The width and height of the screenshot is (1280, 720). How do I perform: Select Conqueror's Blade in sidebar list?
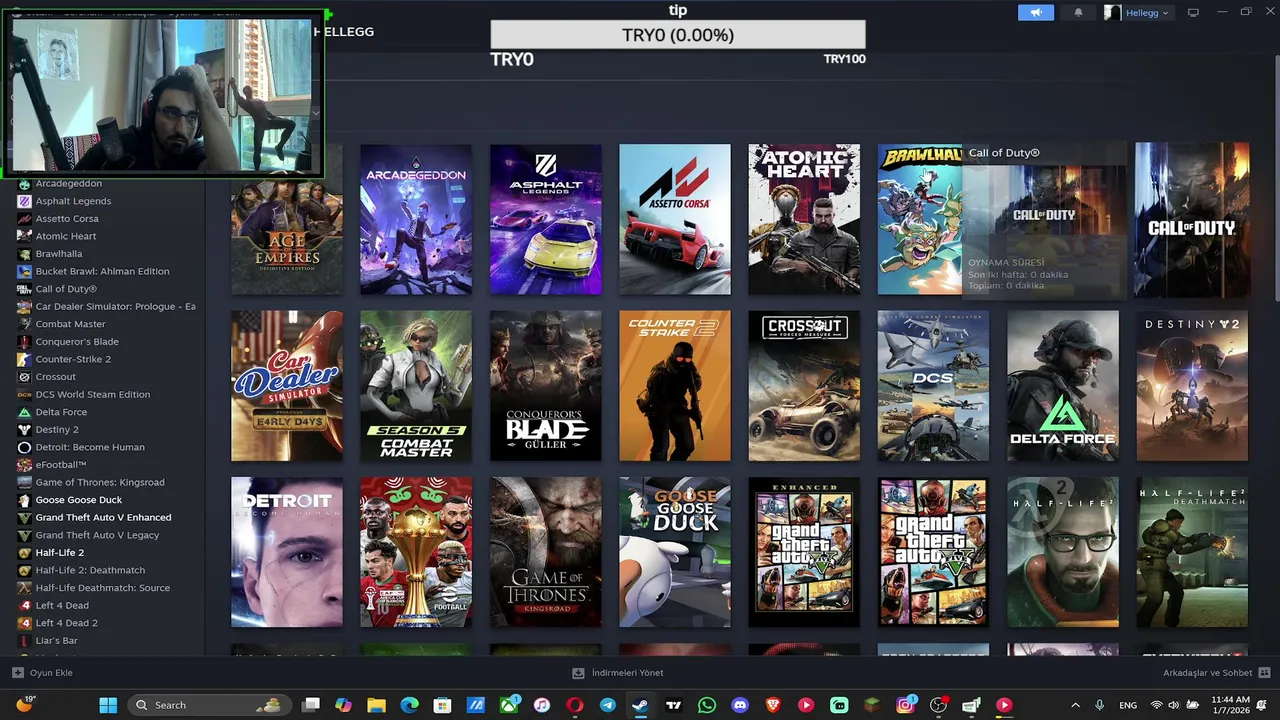tap(77, 342)
